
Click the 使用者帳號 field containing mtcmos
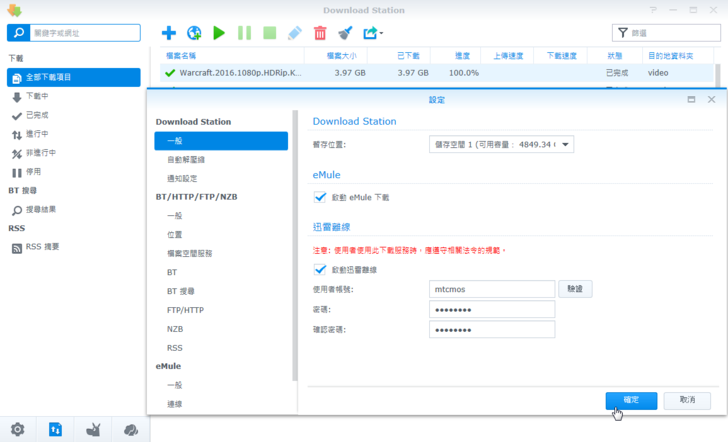click(491, 289)
